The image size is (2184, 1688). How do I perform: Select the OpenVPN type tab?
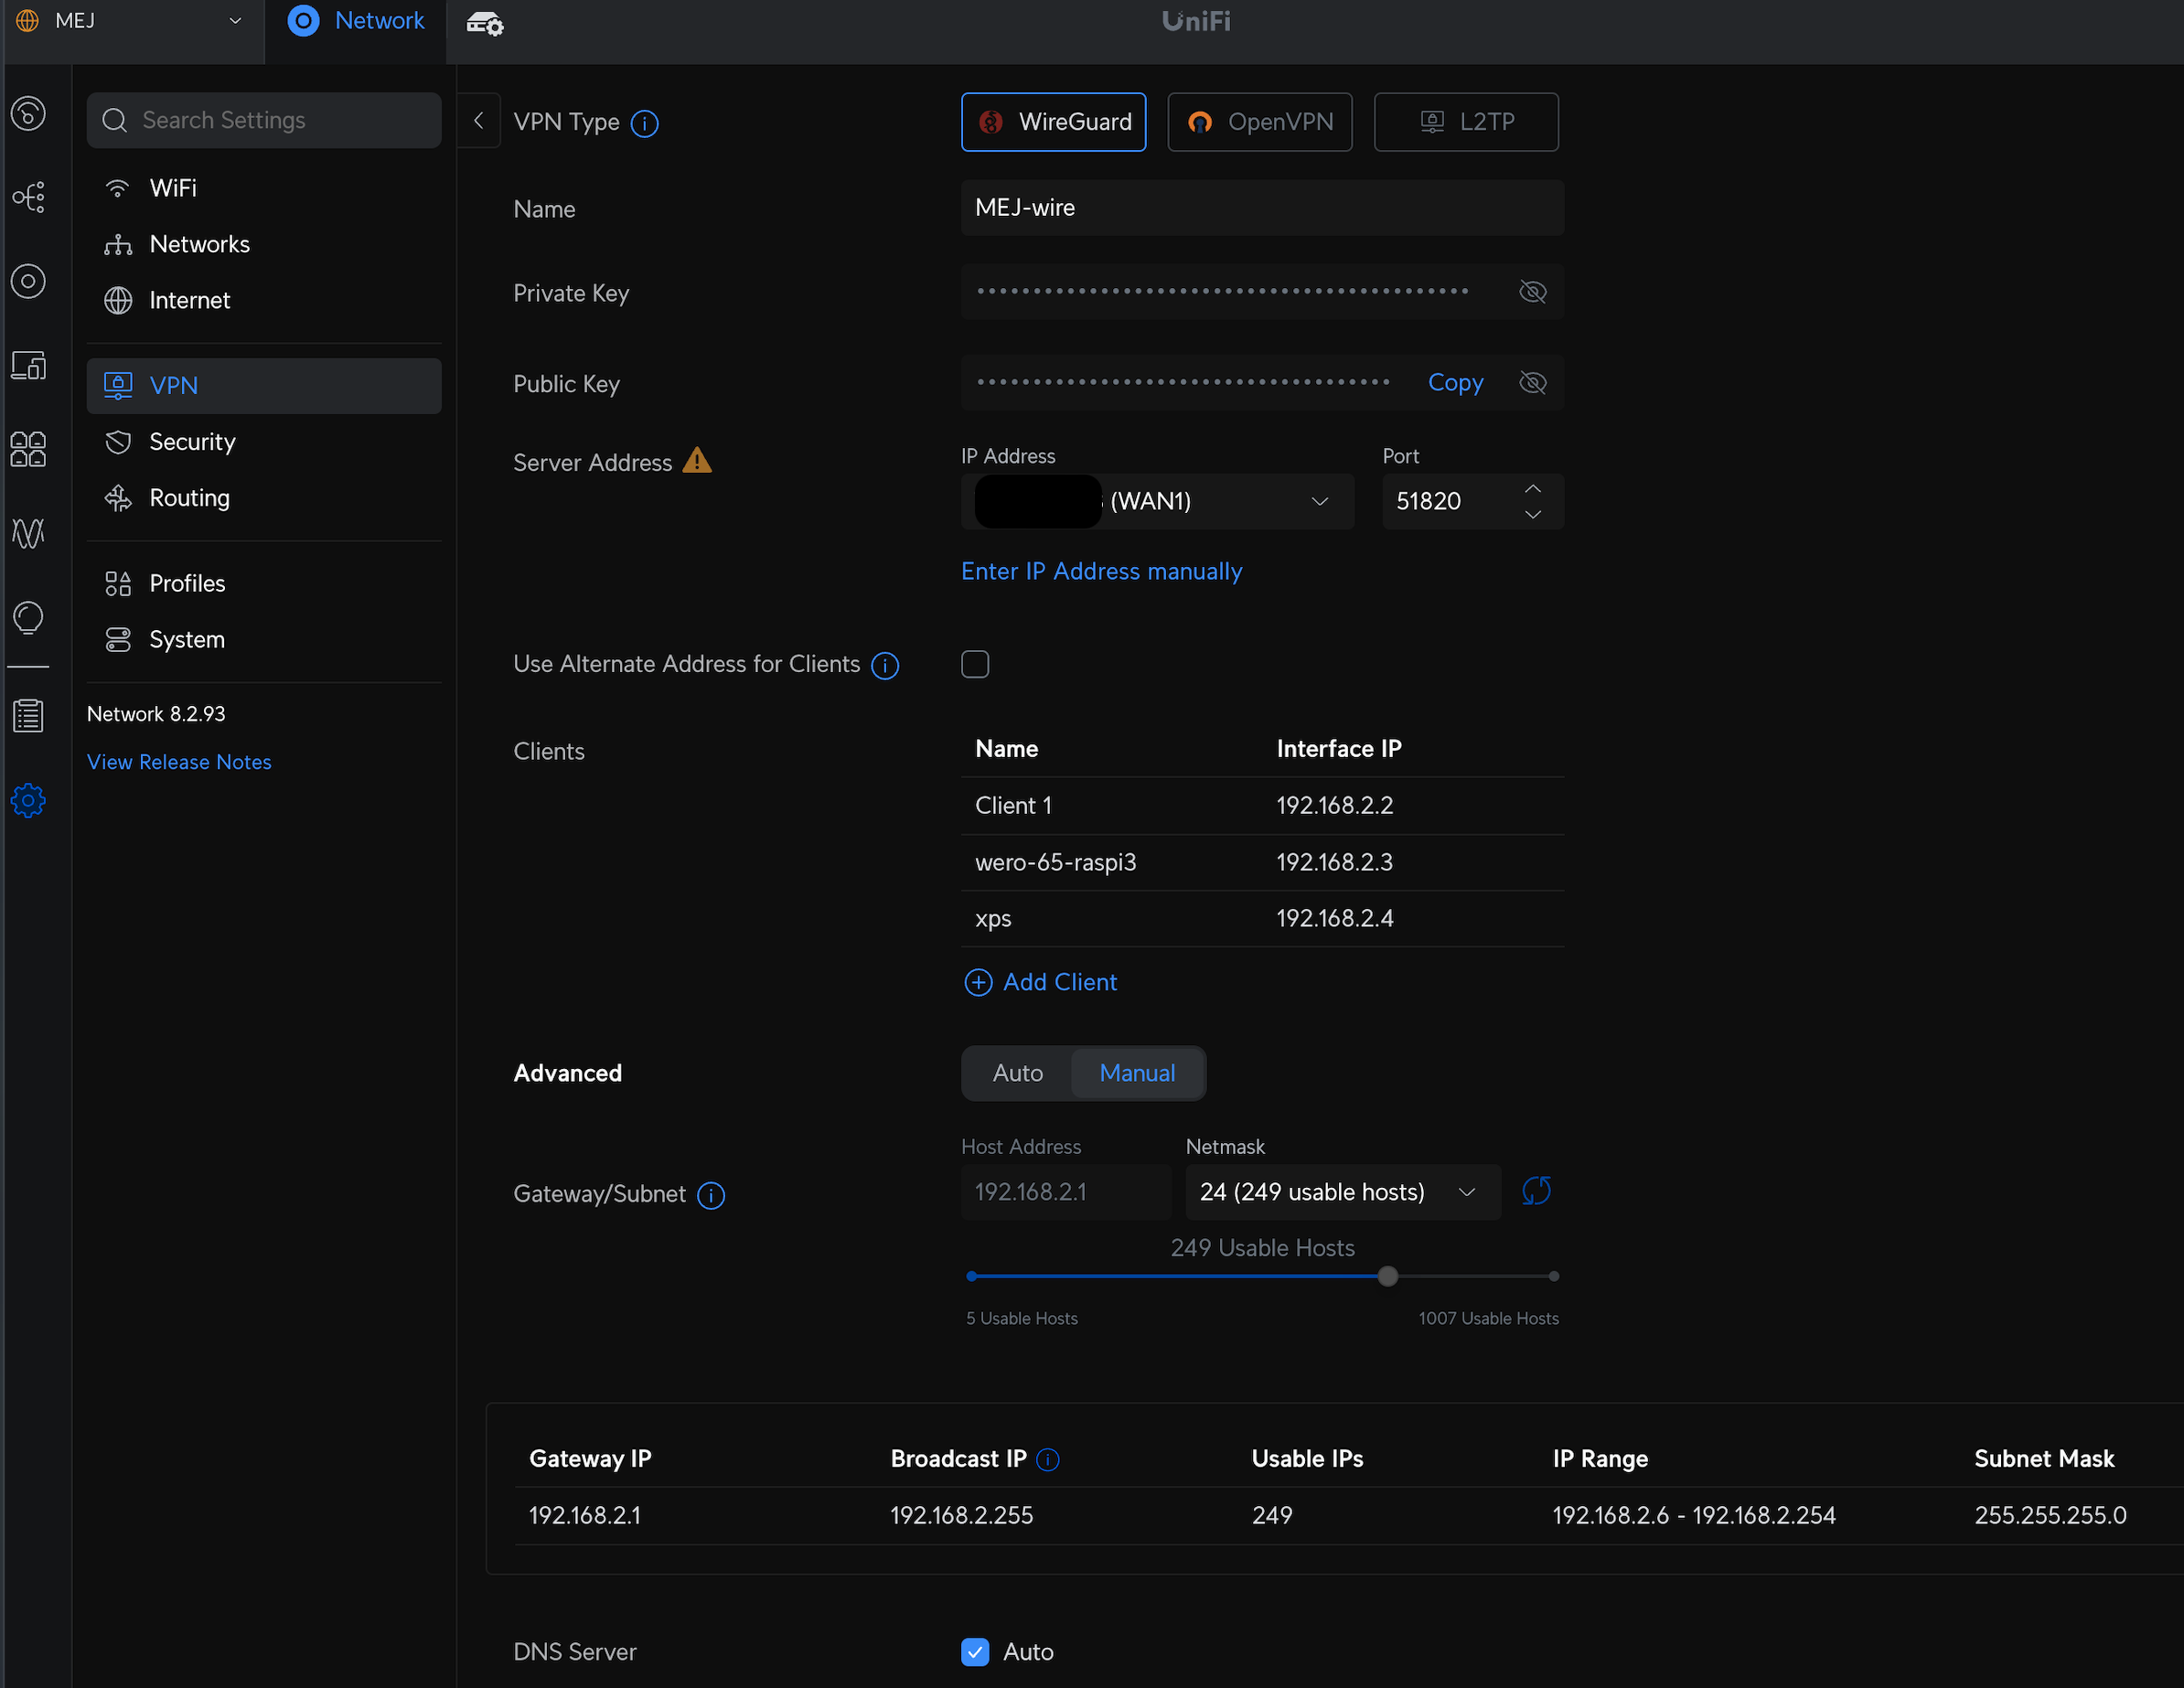pos(1259,122)
